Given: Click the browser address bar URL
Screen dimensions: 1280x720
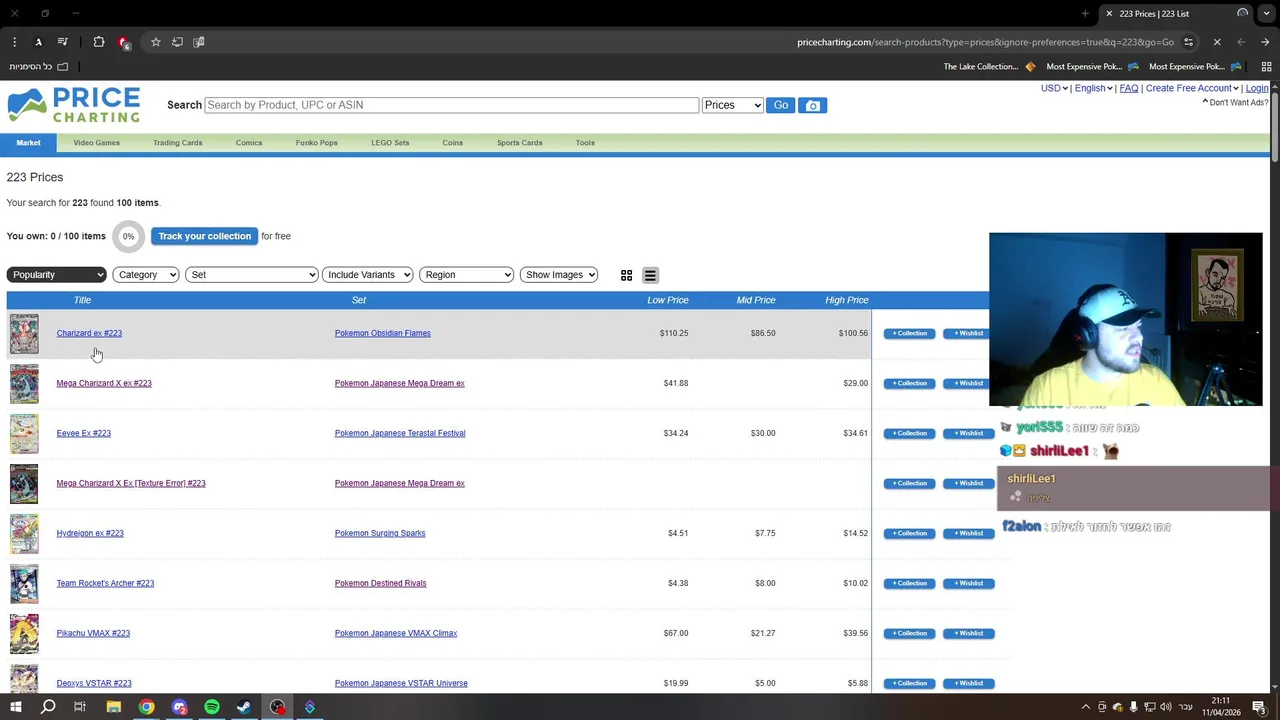Looking at the screenshot, I should [985, 42].
